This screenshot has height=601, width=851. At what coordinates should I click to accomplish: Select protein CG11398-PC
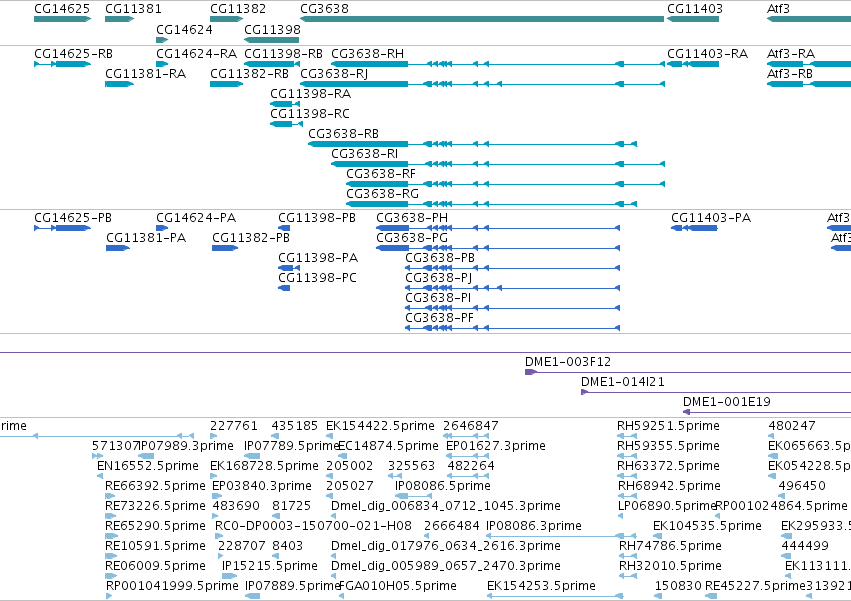tap(317, 278)
